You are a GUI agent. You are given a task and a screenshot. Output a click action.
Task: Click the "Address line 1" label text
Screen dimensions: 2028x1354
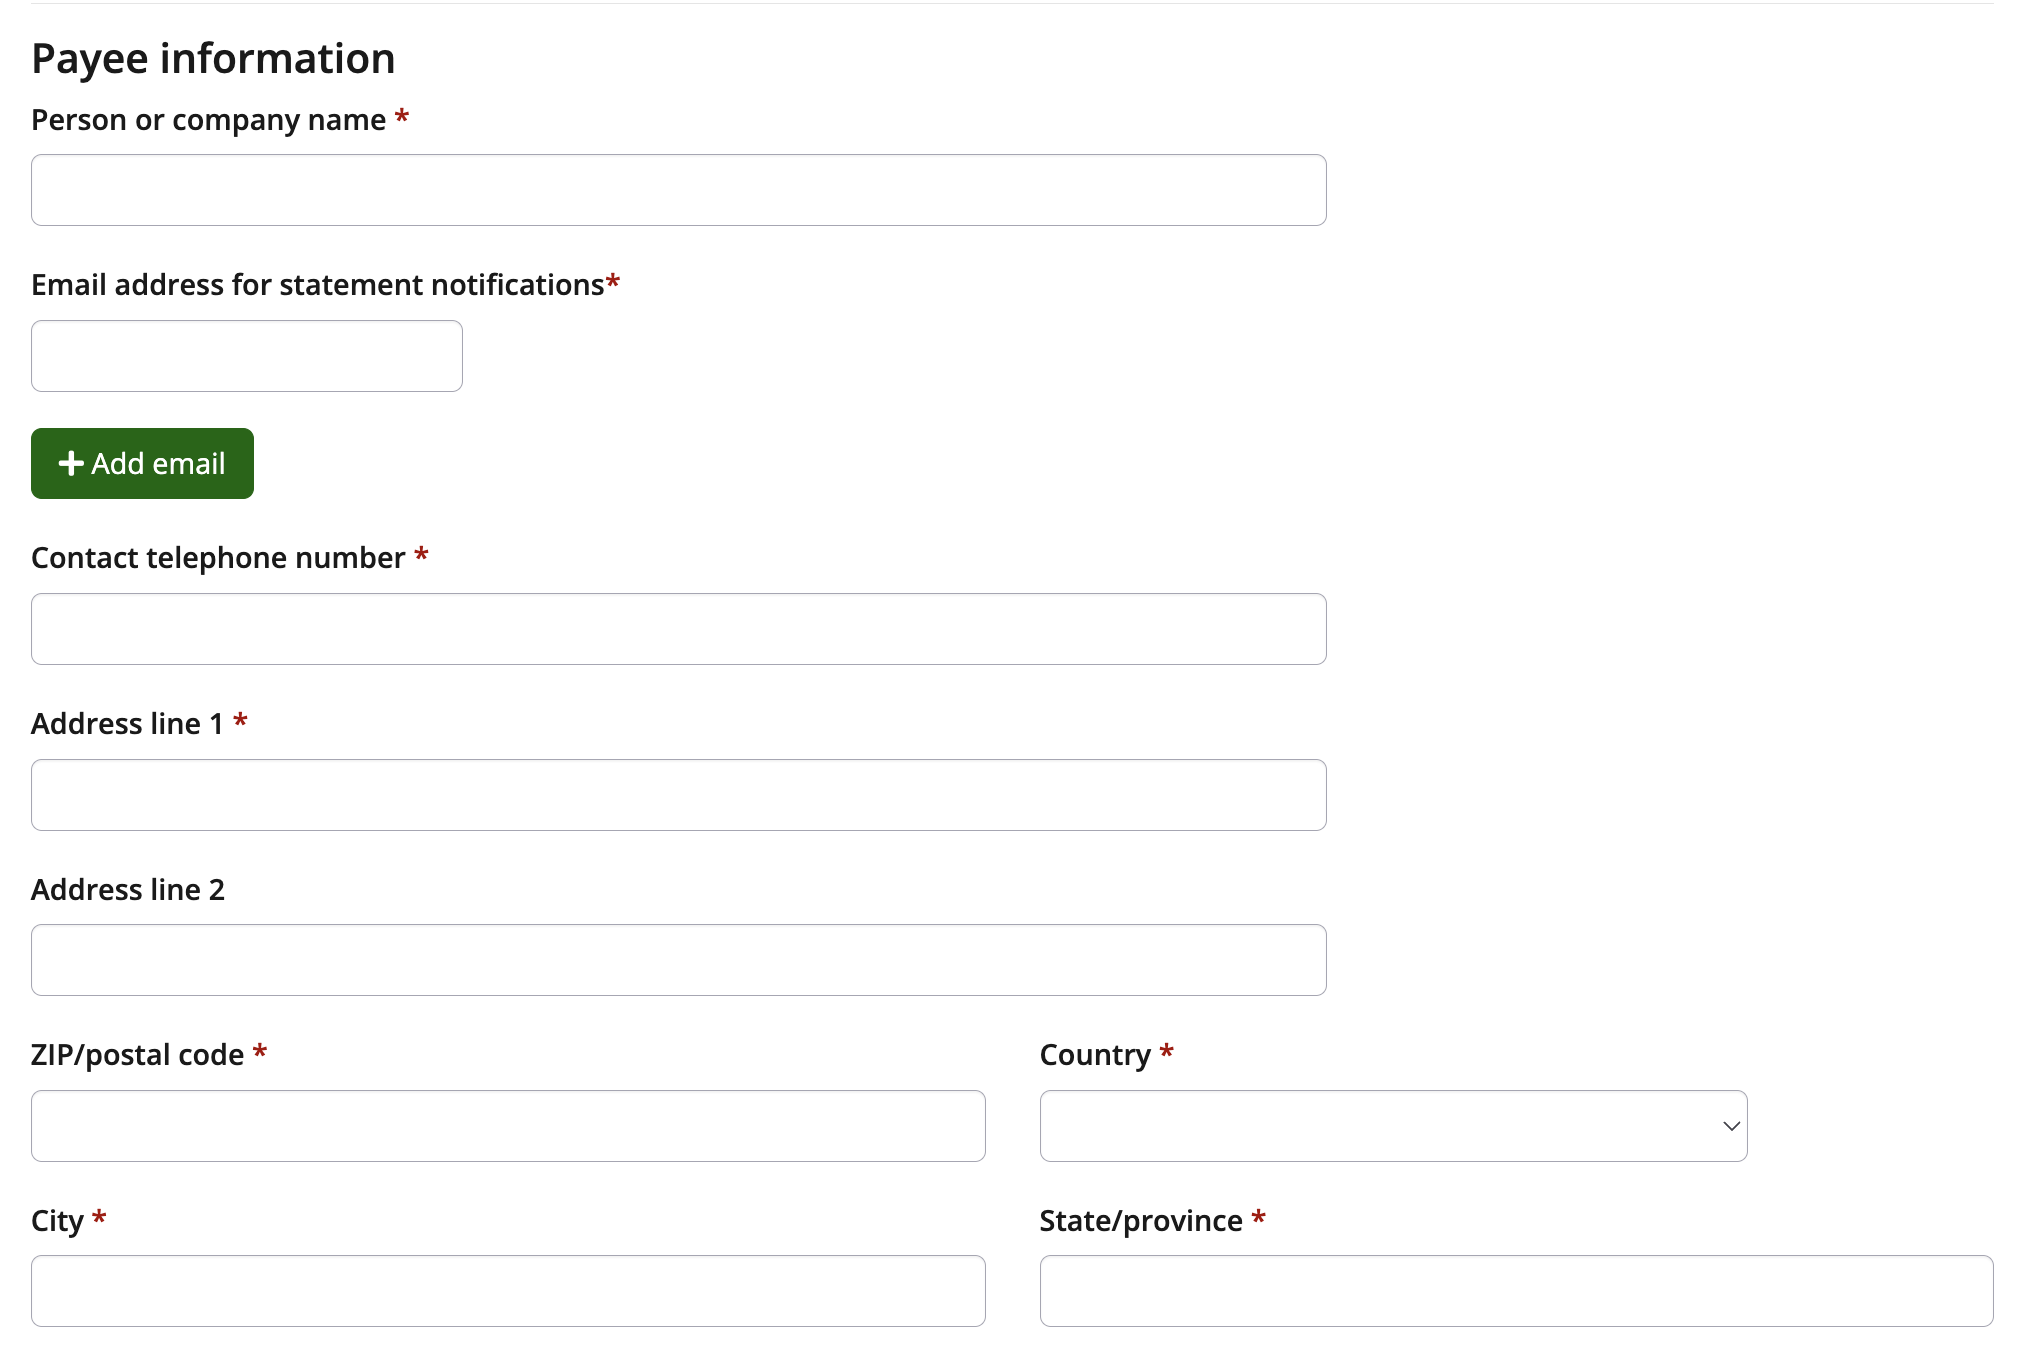pos(127,724)
